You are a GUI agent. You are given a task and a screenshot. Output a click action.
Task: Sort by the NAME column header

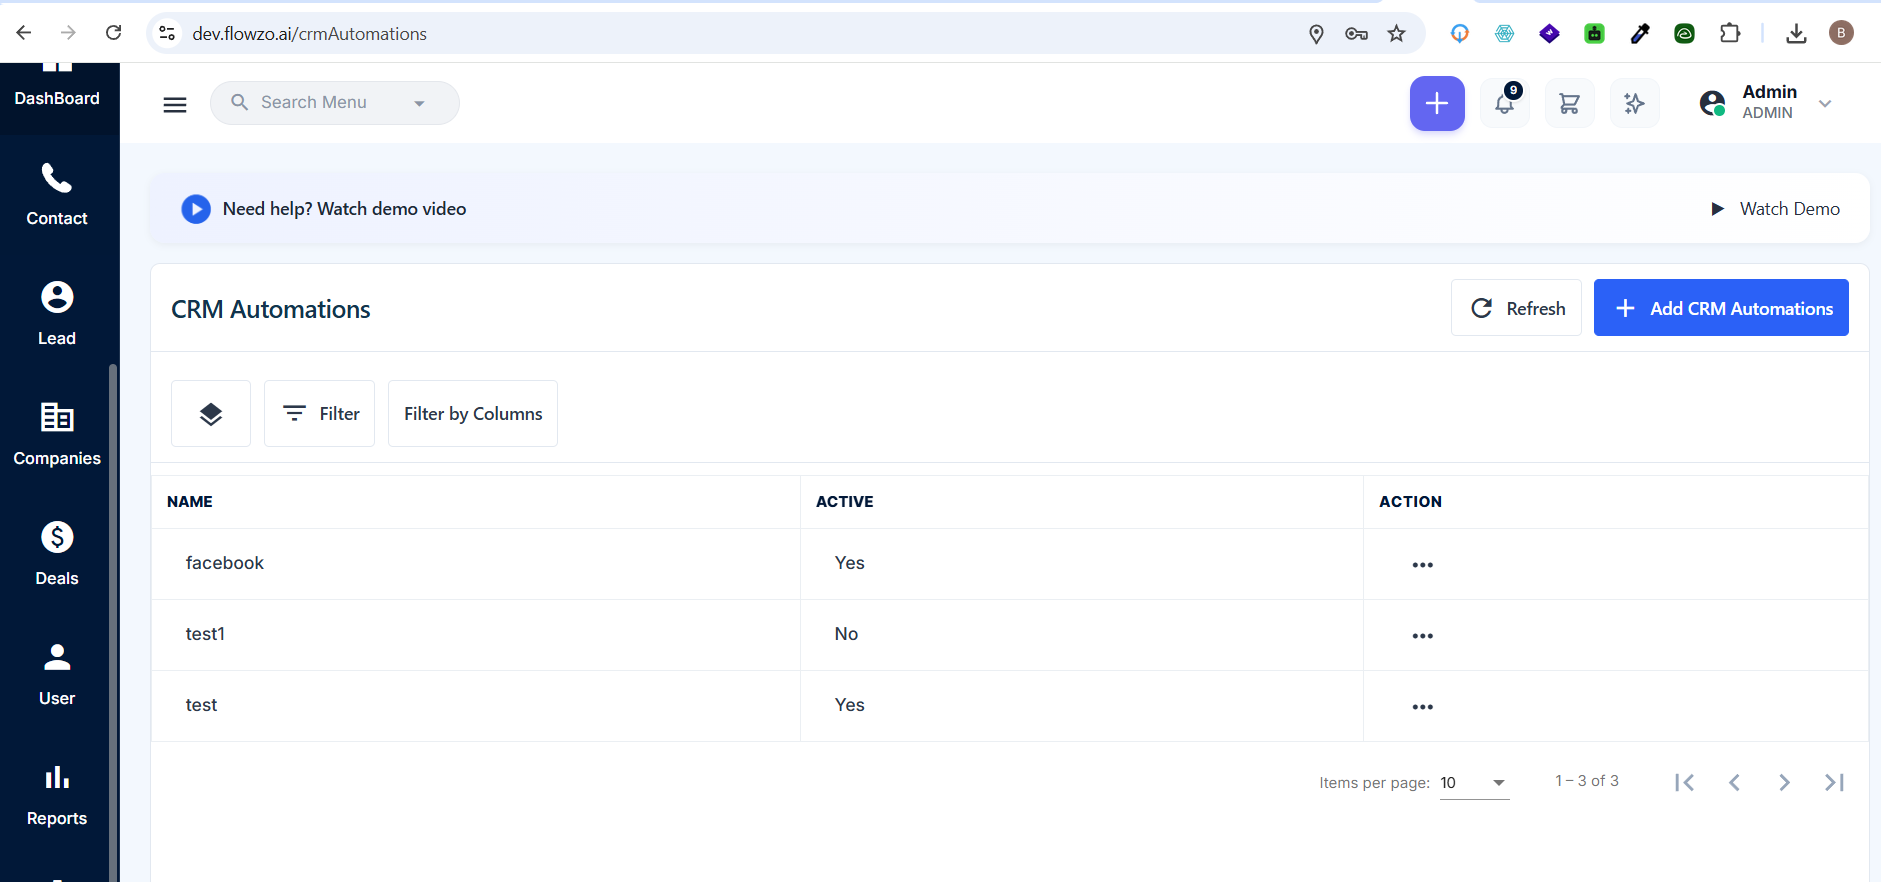(x=190, y=502)
